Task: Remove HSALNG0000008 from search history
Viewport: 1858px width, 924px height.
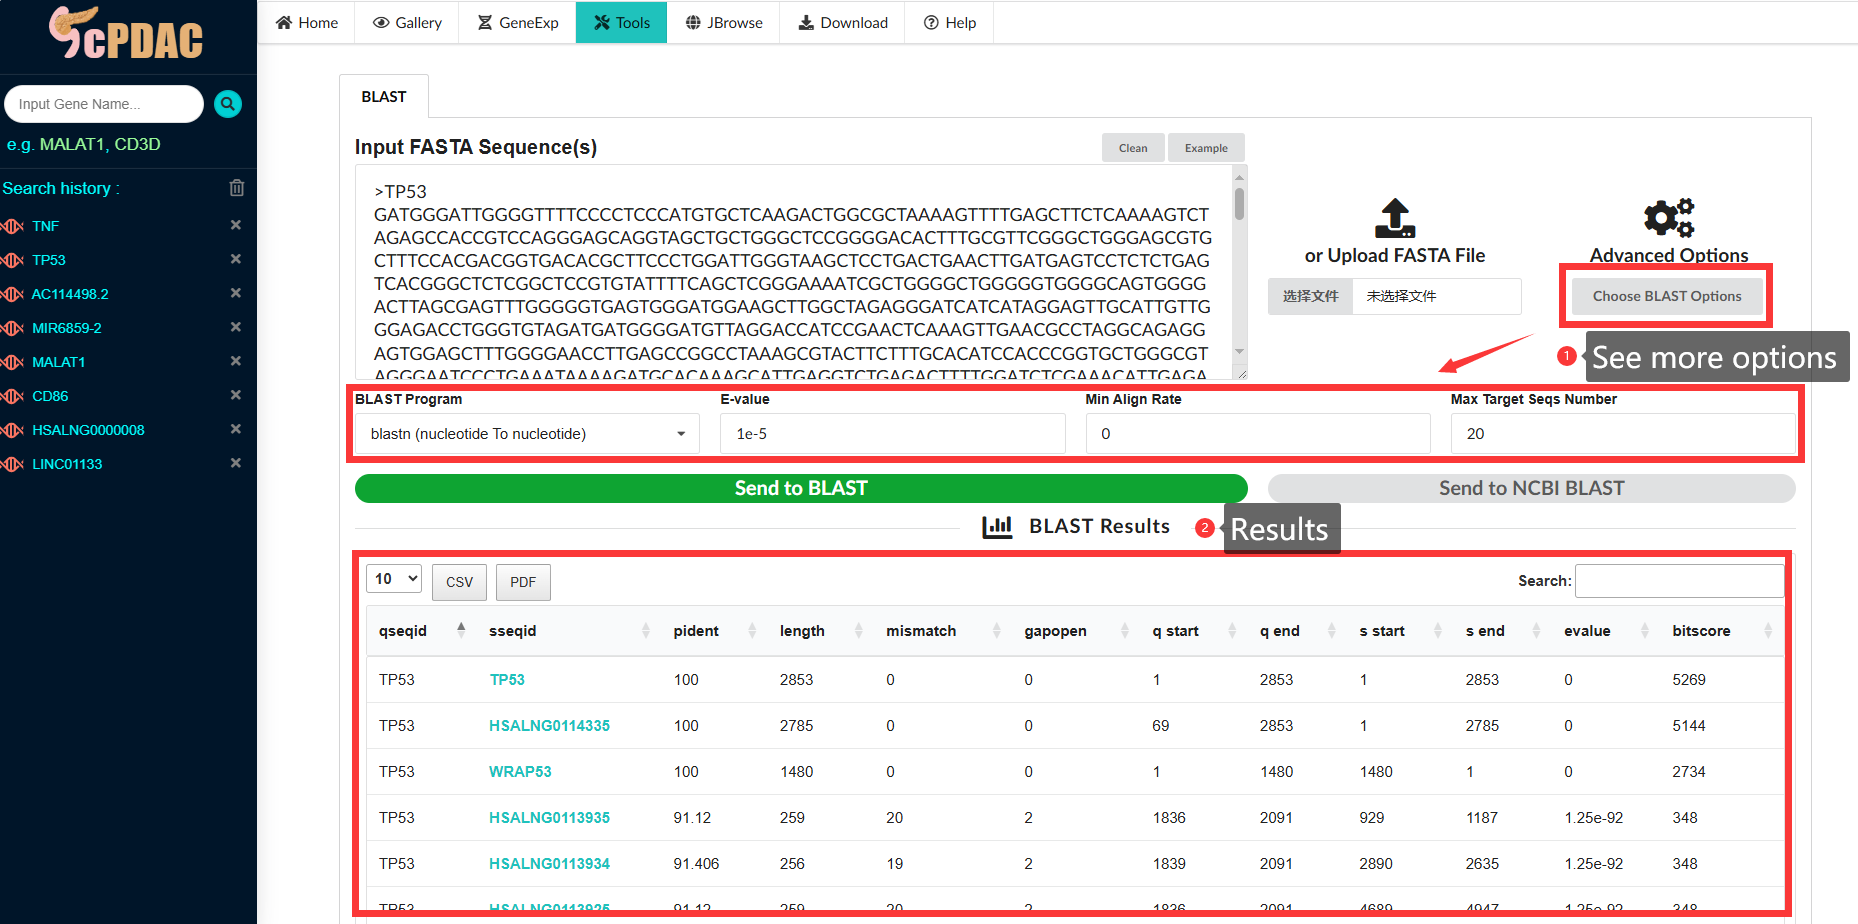Action: [236, 429]
